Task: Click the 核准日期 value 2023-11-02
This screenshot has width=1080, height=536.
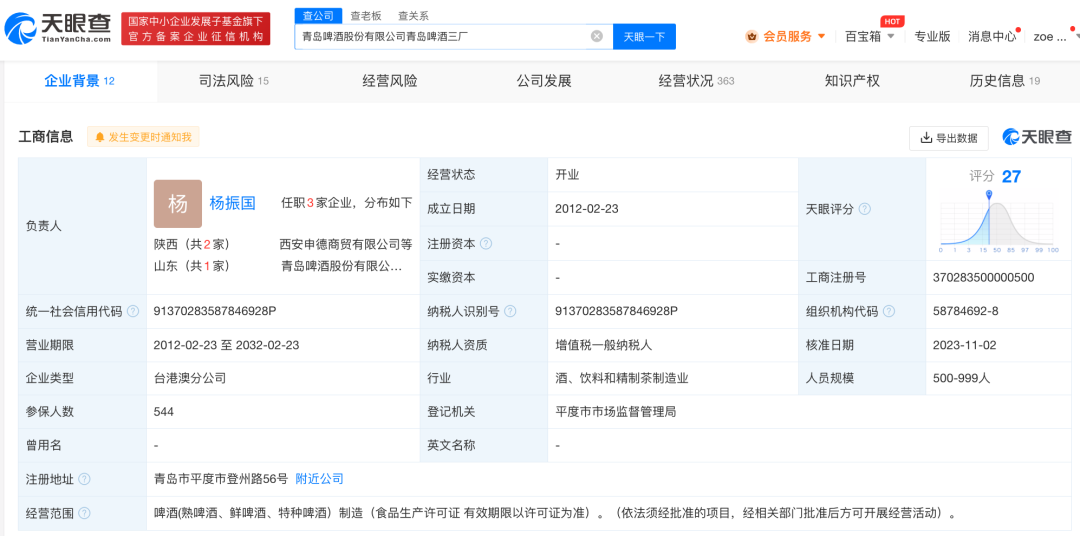Action: coord(964,345)
